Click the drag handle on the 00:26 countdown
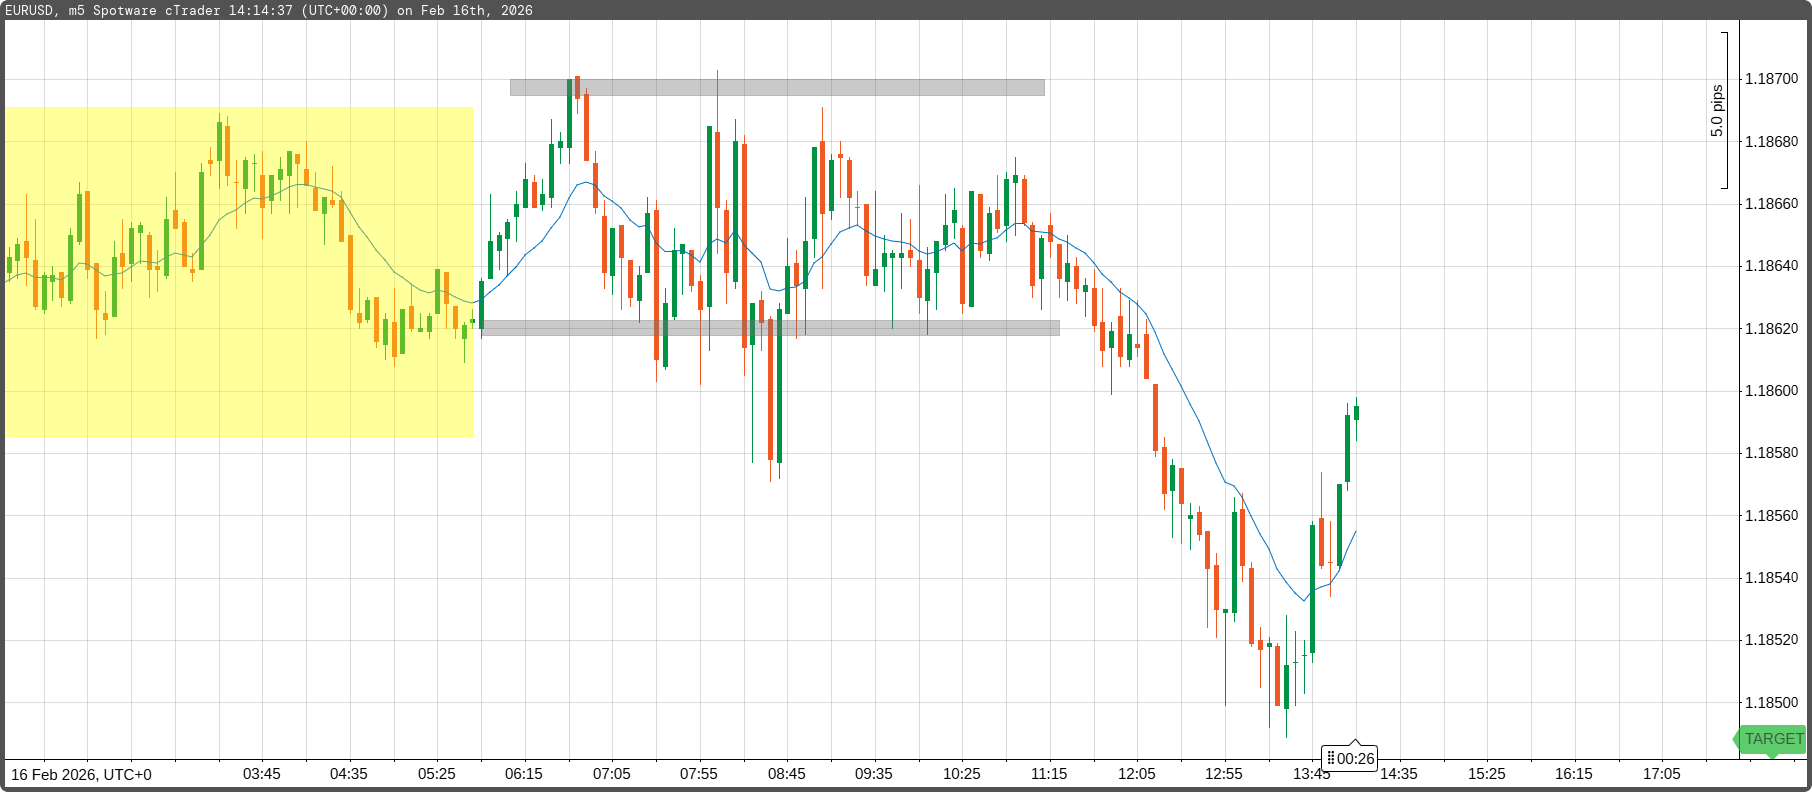Image resolution: width=1812 pixels, height=792 pixels. 1331,758
